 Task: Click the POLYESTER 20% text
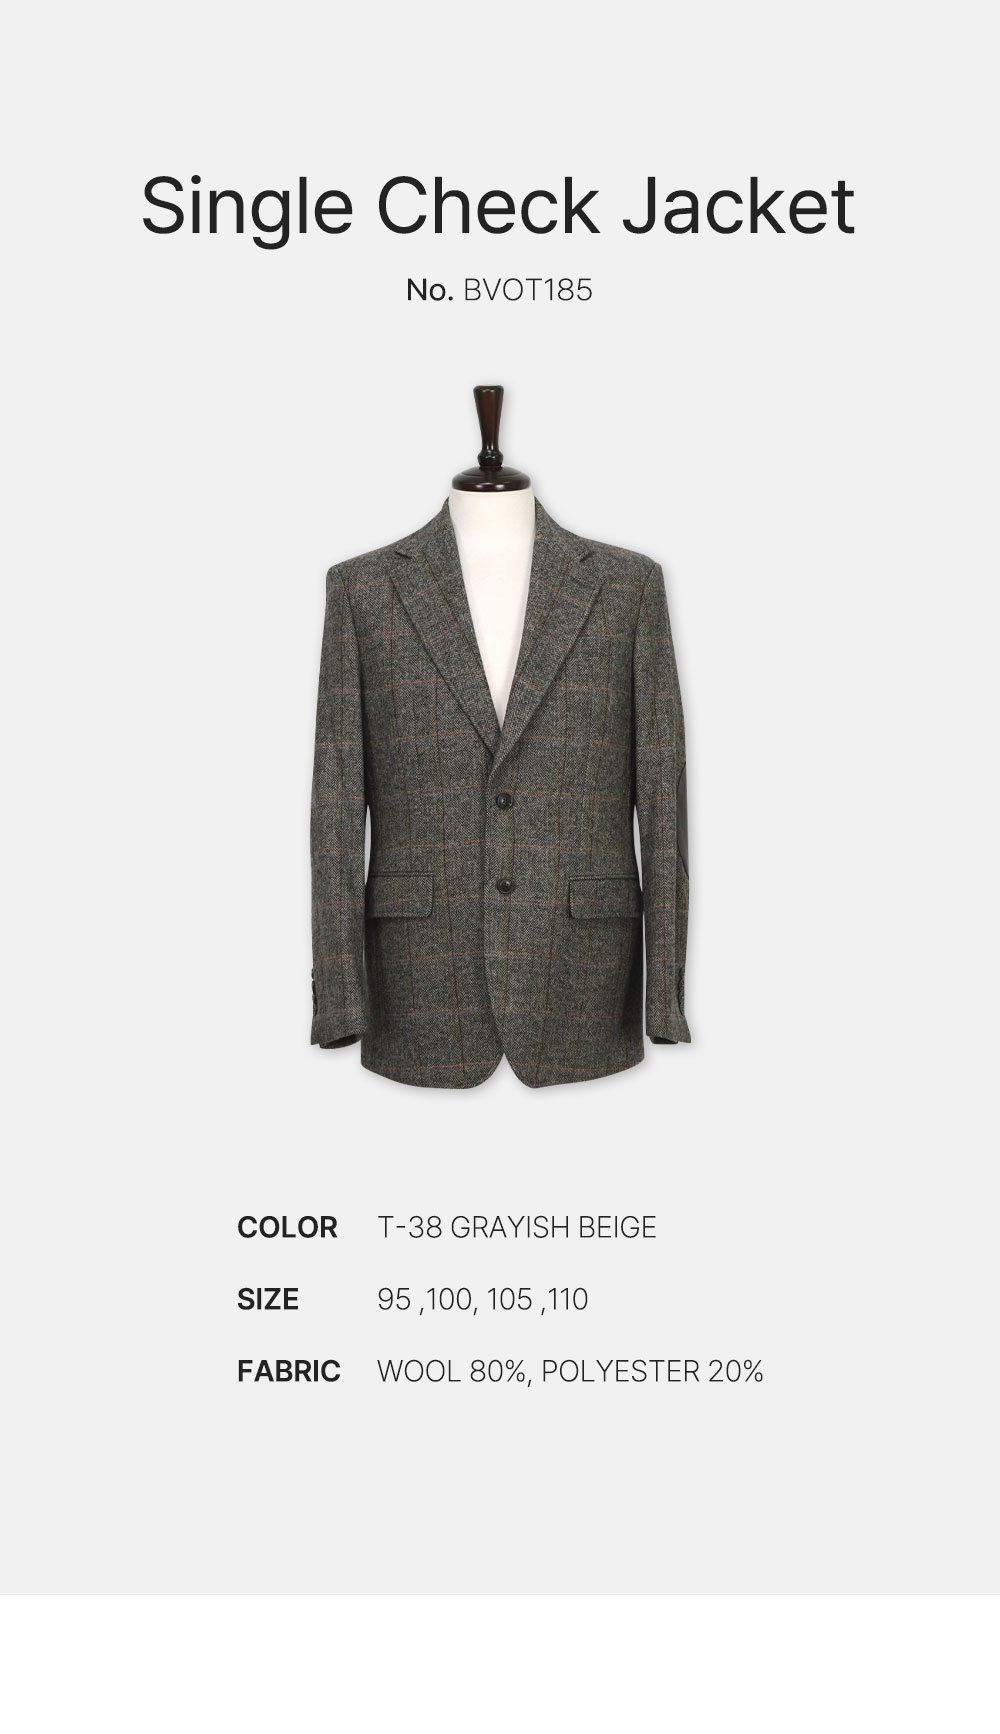[x=652, y=1371]
